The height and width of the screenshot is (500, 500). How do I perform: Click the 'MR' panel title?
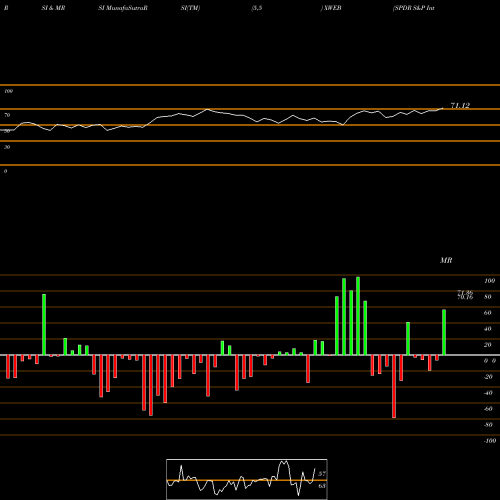point(446,260)
